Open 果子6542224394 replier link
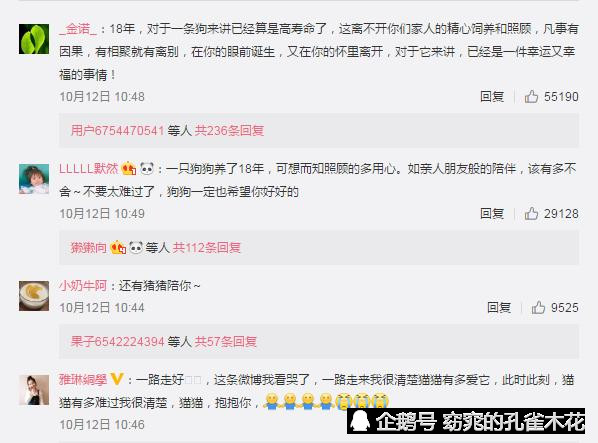Image resolution: width=598 pixels, height=443 pixels. (x=117, y=341)
